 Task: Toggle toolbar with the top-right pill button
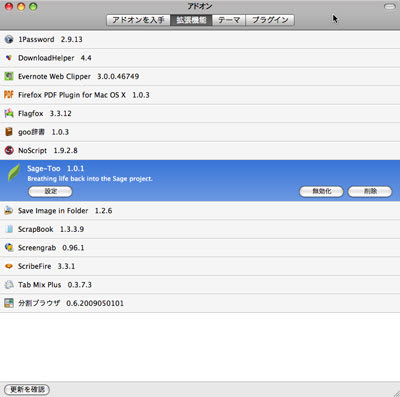click(x=390, y=6)
